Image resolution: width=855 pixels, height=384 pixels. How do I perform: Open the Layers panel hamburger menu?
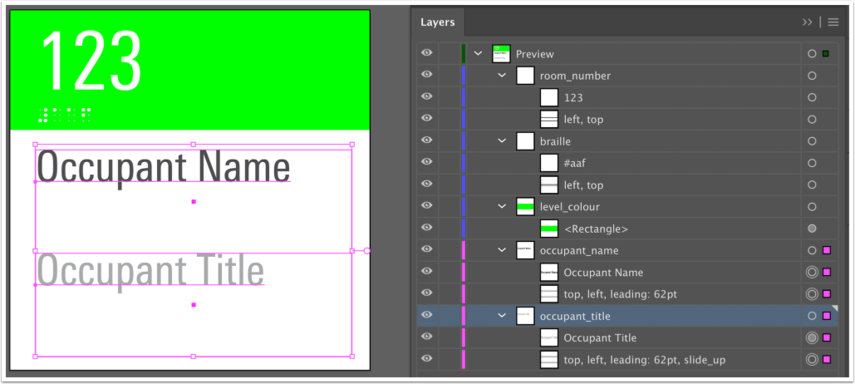[x=833, y=22]
